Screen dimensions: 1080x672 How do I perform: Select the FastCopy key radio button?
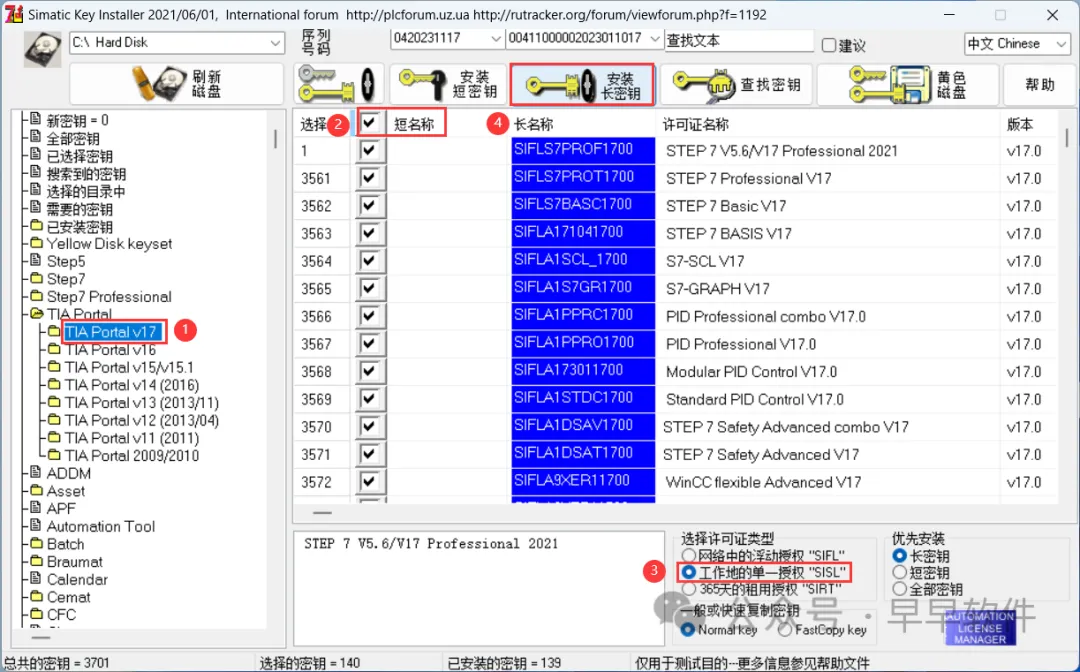point(785,629)
